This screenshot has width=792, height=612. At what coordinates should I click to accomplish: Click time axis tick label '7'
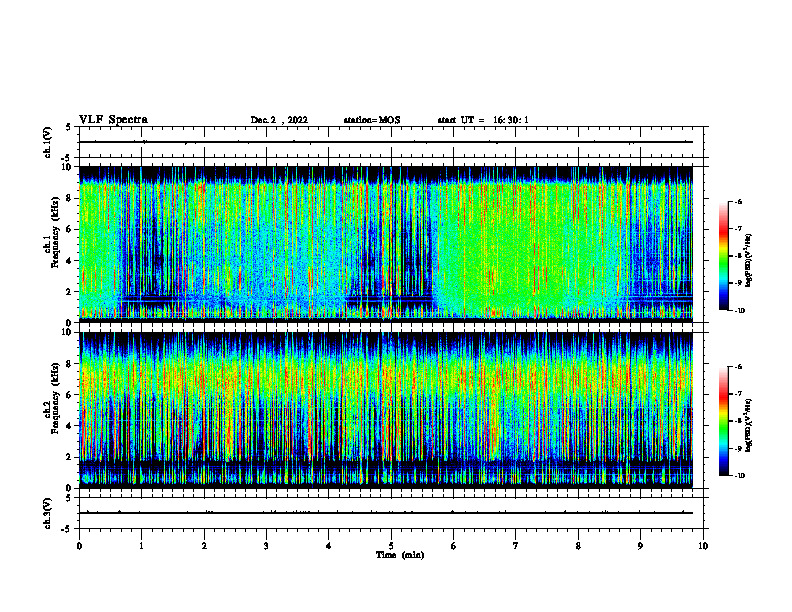516,546
